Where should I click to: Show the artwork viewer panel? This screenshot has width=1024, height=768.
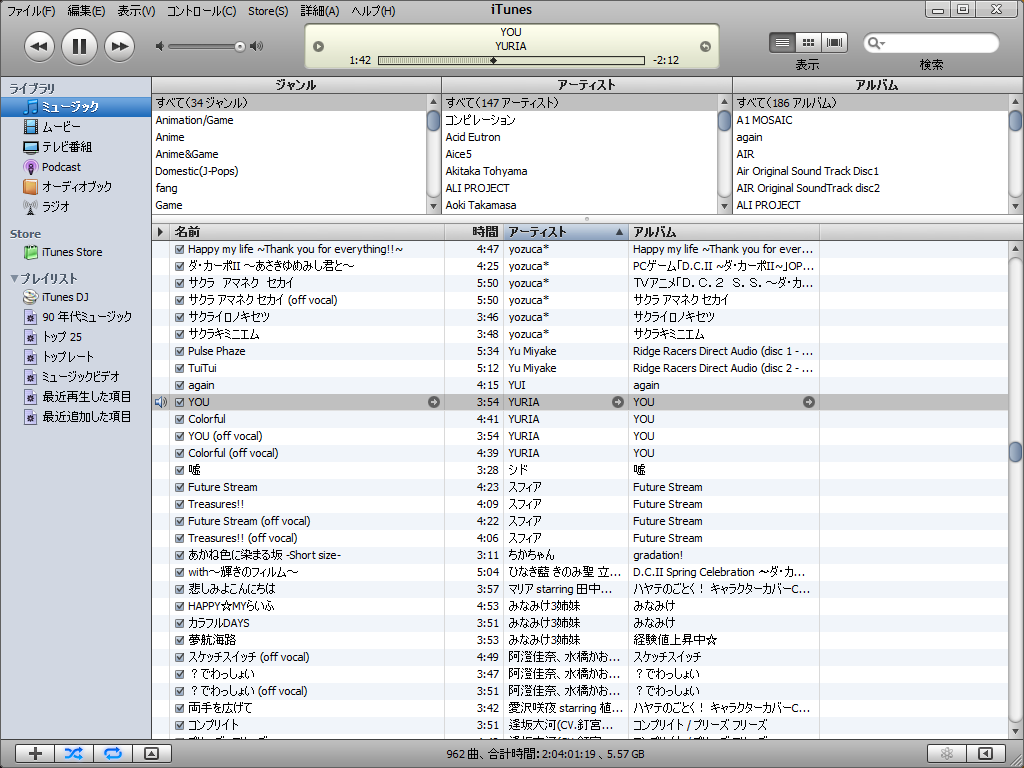tap(152, 754)
